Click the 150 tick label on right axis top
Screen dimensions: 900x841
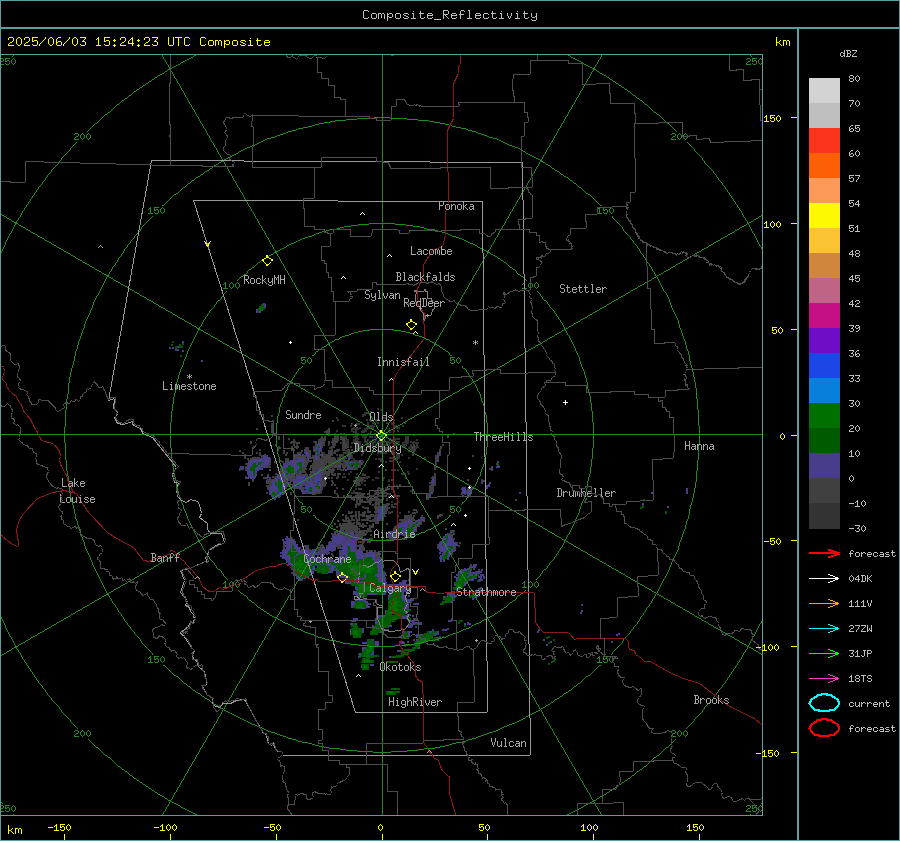(772, 118)
